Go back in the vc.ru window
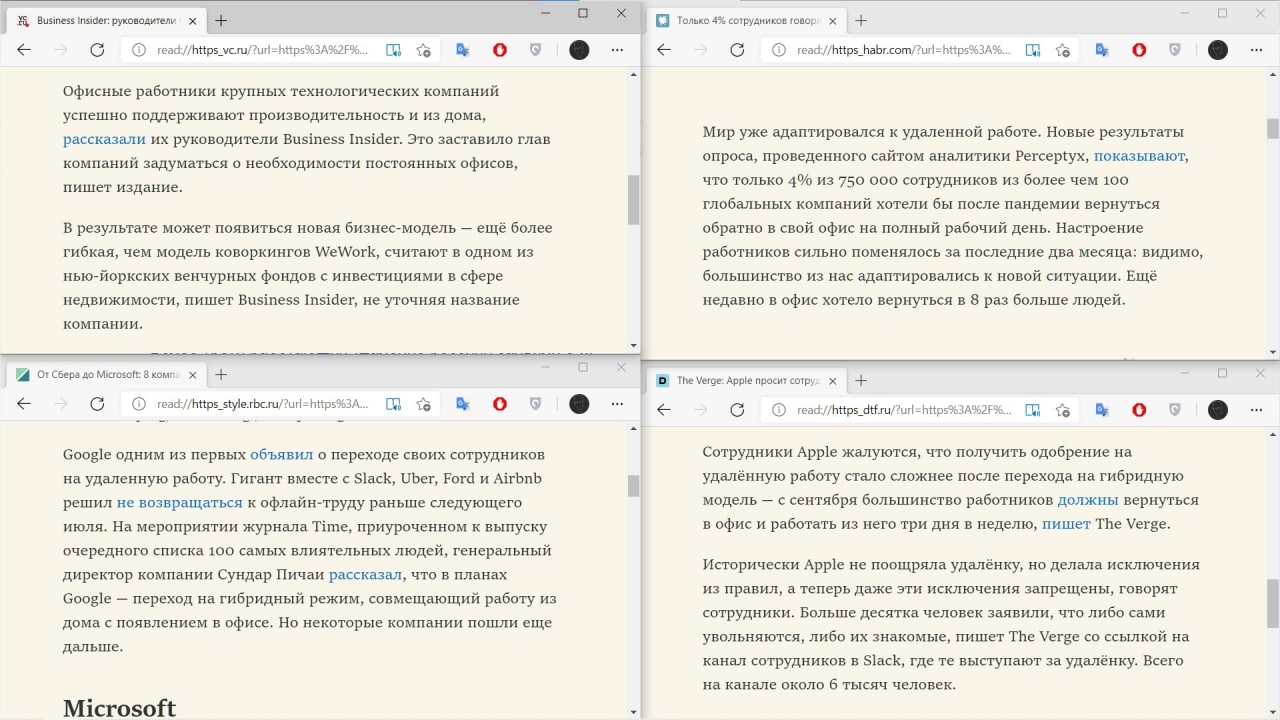This screenshot has width=1280, height=720. pyautogui.click(x=24, y=50)
